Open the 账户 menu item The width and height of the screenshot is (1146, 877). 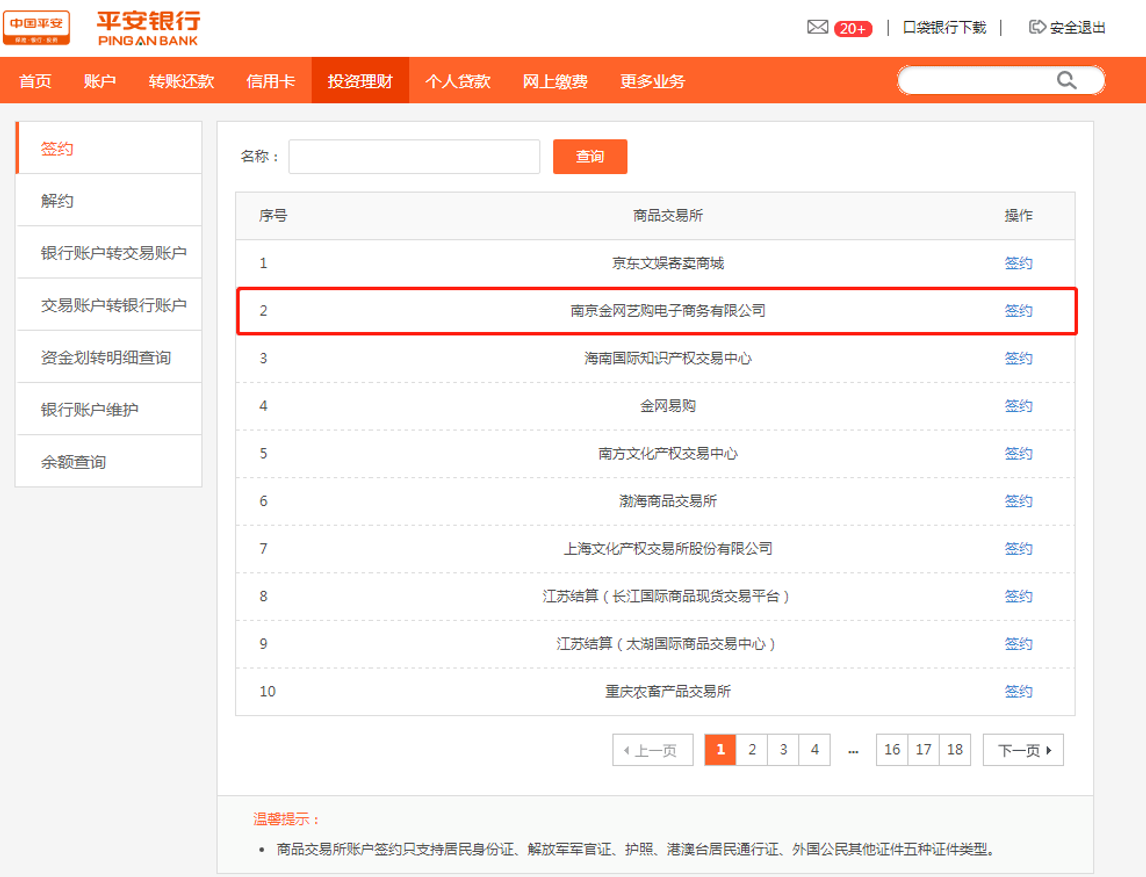pos(100,81)
